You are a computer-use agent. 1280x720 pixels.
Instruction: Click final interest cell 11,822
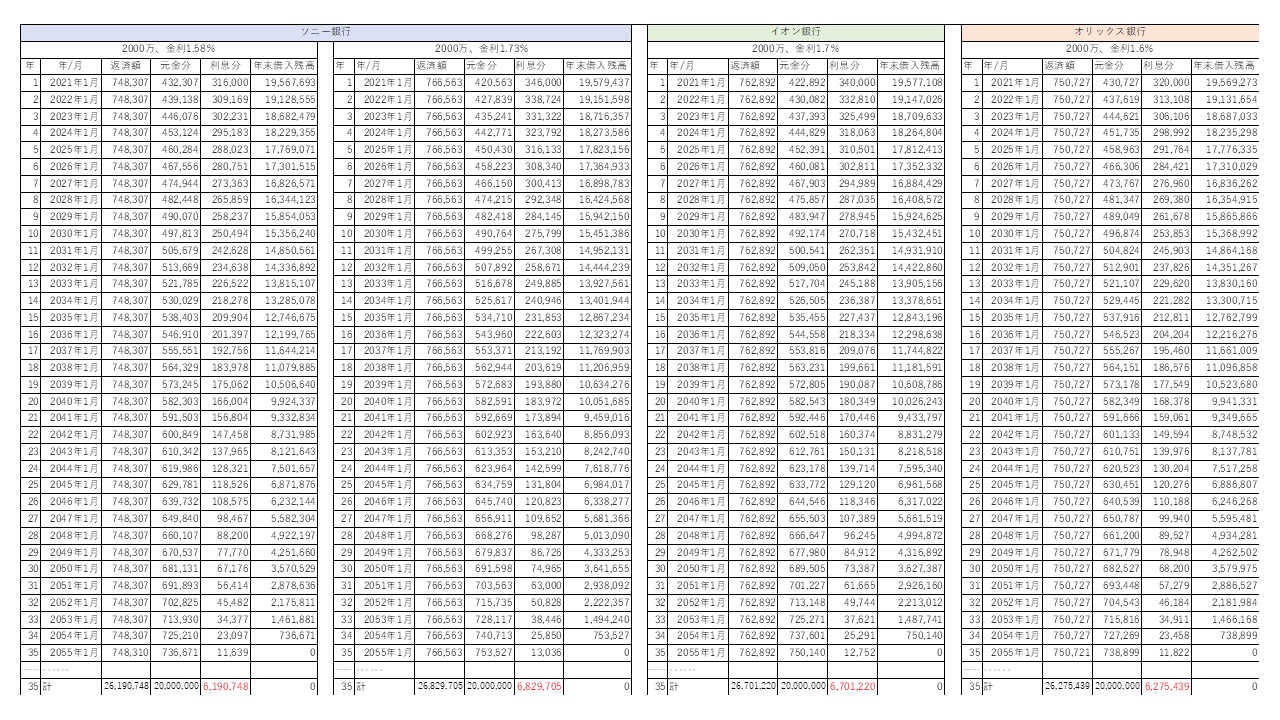click(x=1167, y=653)
